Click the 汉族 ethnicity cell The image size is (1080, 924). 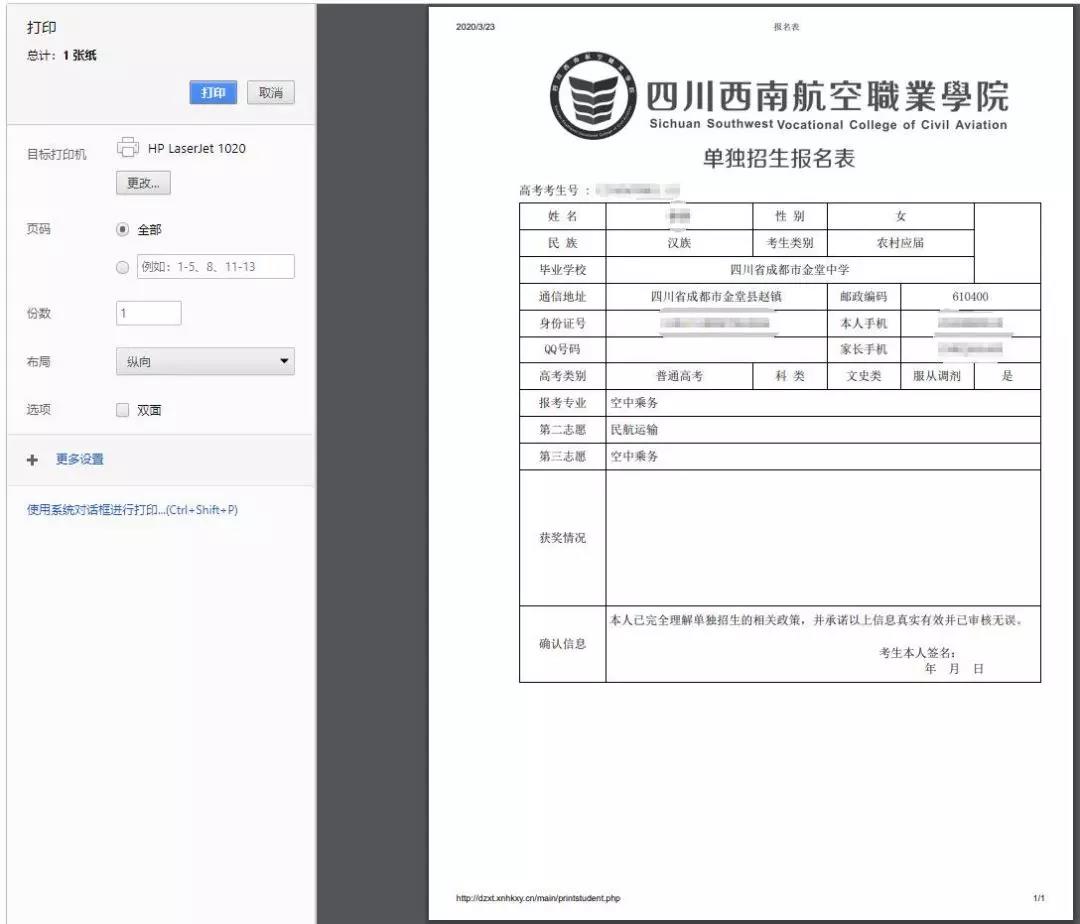pyautogui.click(x=679, y=243)
